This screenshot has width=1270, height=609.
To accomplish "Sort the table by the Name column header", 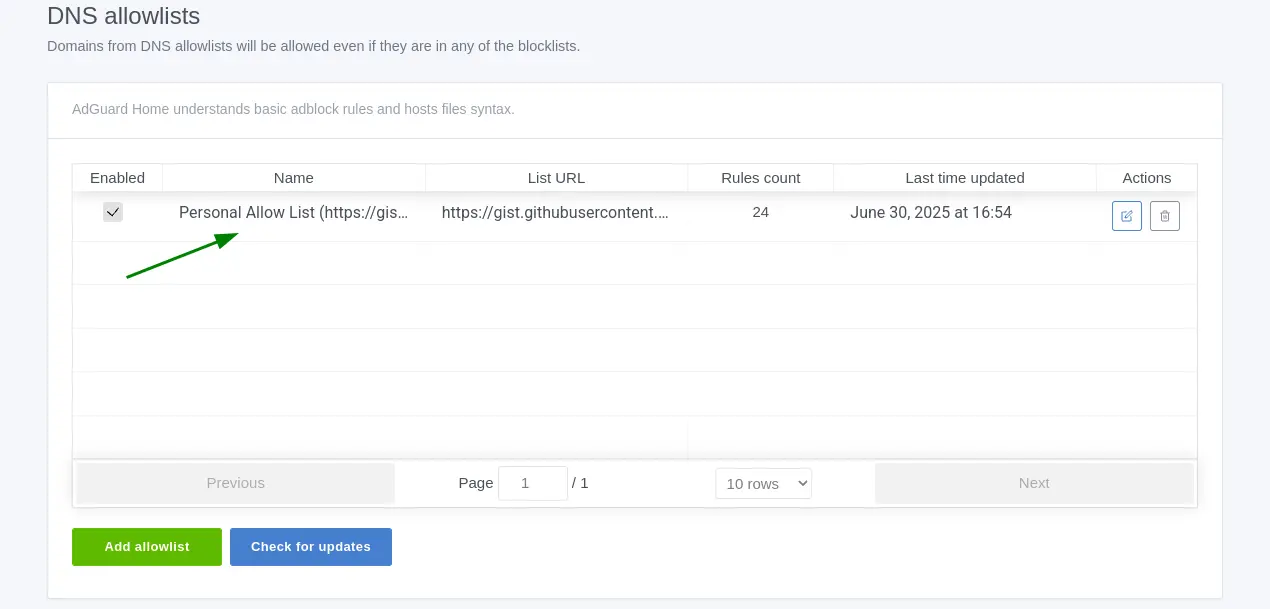I will coord(293,178).
